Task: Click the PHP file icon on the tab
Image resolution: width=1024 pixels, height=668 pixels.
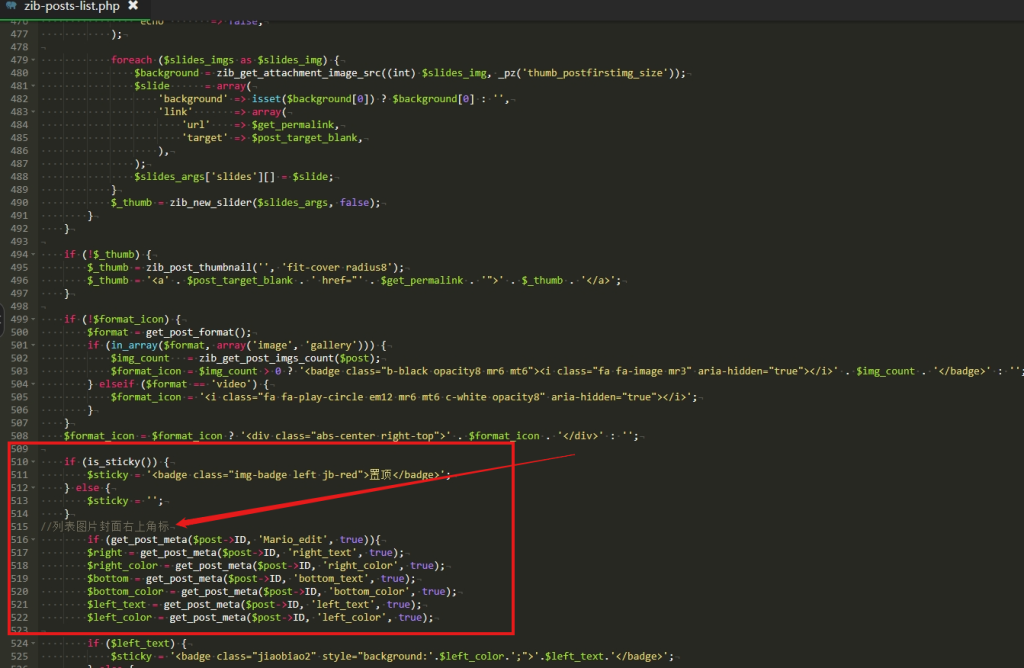Action: (11, 6)
